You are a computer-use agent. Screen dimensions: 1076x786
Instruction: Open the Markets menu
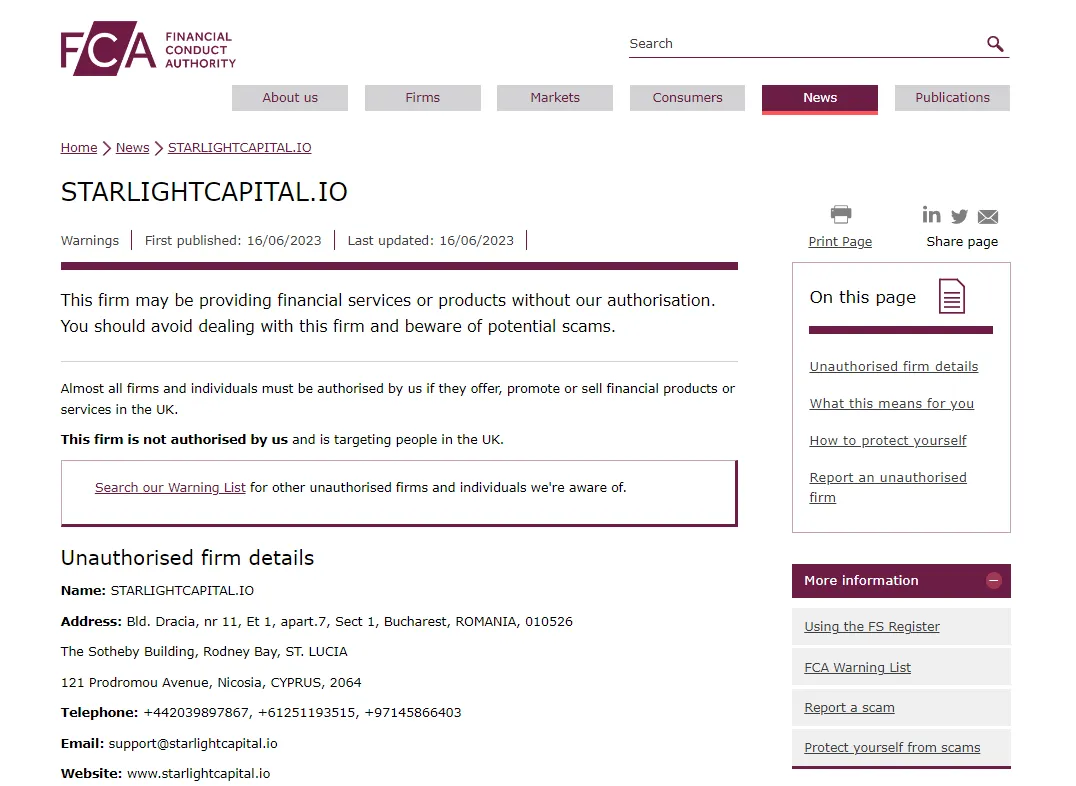[554, 97]
